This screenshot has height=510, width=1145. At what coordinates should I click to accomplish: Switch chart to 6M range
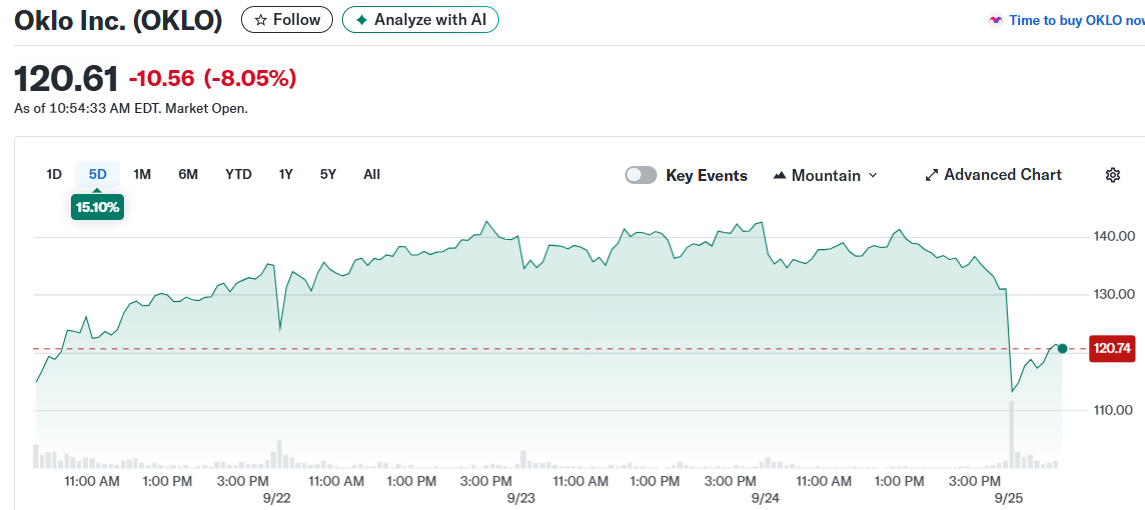188,175
